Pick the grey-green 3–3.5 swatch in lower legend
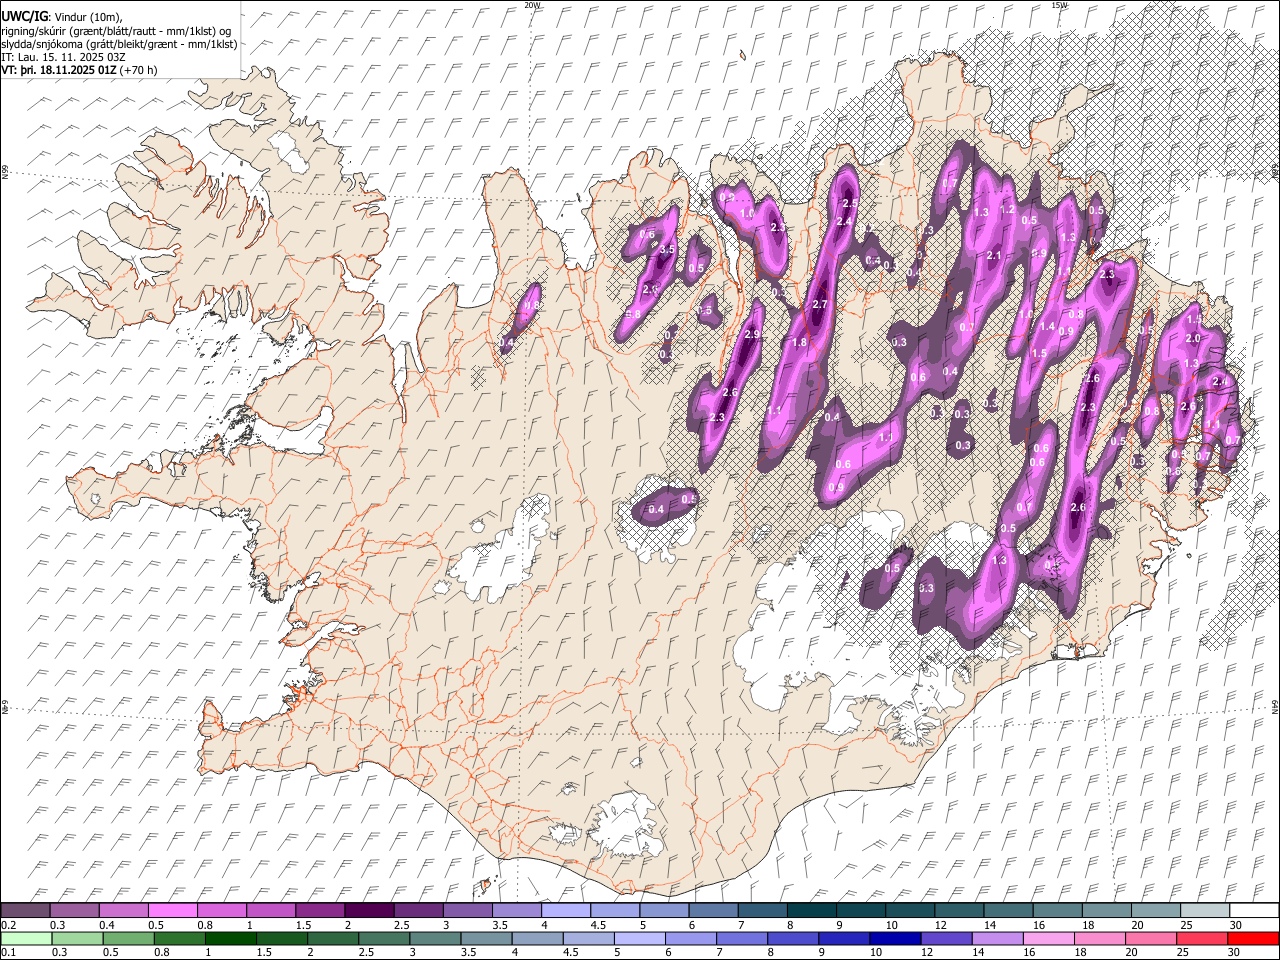The height and width of the screenshot is (960, 1280). [x=434, y=939]
